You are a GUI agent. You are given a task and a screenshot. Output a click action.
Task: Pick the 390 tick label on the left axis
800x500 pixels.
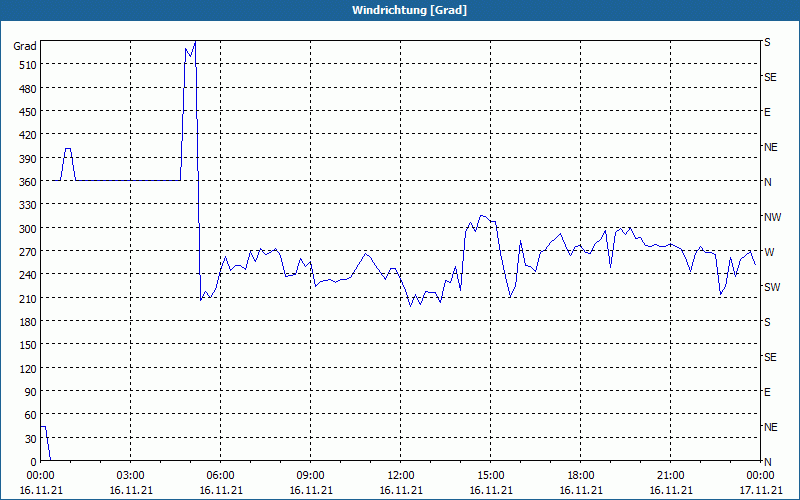pyautogui.click(x=28, y=158)
